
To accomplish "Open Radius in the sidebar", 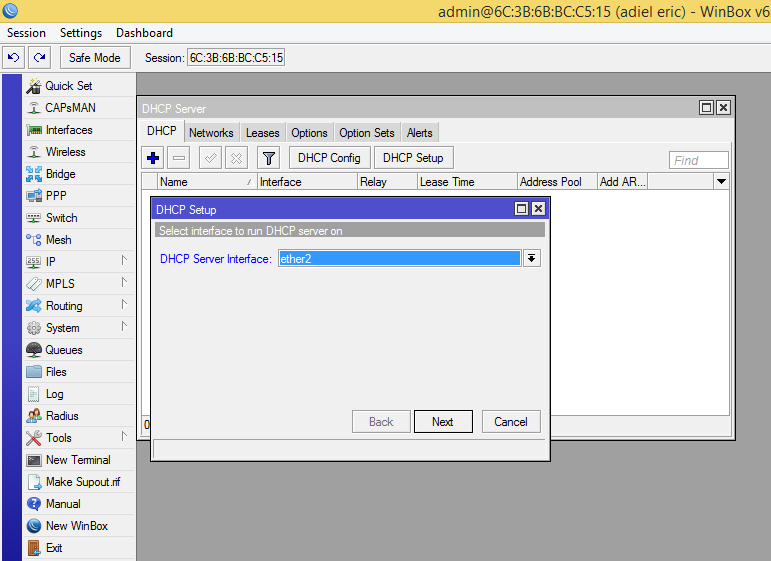I will 79,416.
